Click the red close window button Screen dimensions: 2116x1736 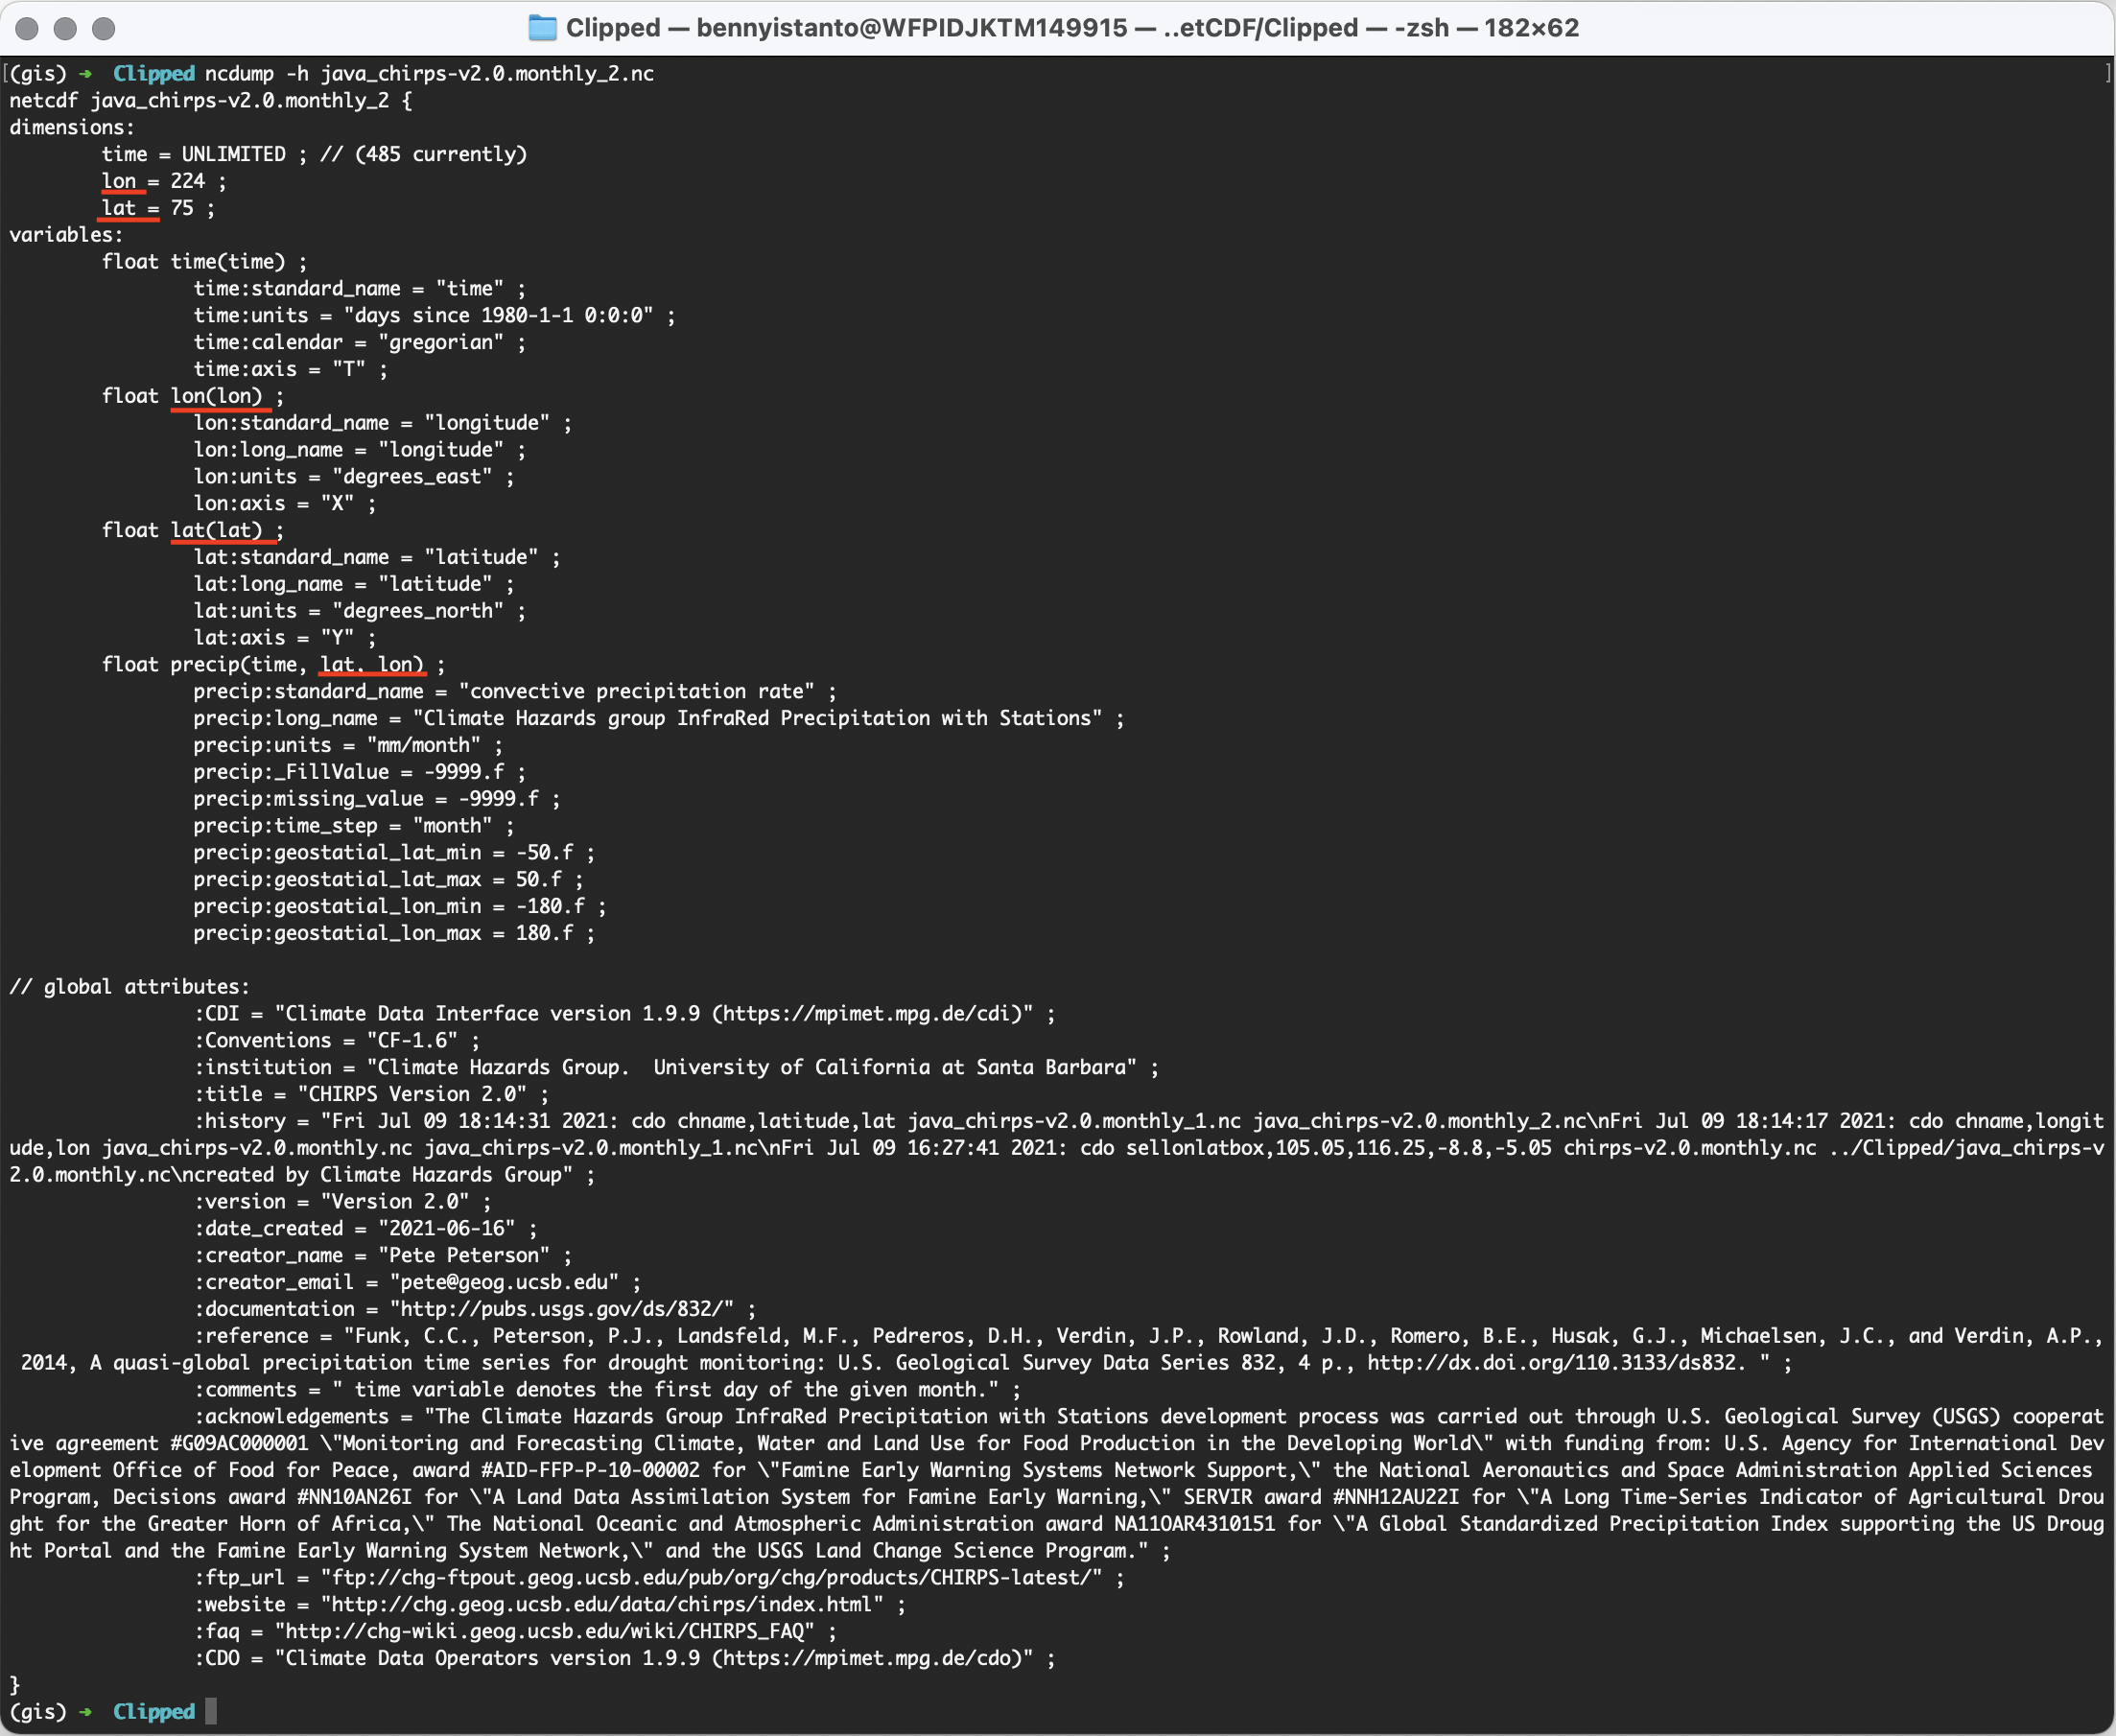27,28
